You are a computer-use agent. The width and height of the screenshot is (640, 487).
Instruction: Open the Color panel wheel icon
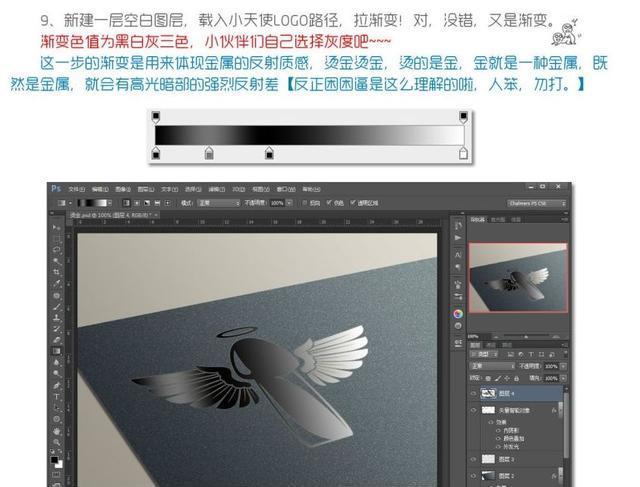(x=458, y=314)
